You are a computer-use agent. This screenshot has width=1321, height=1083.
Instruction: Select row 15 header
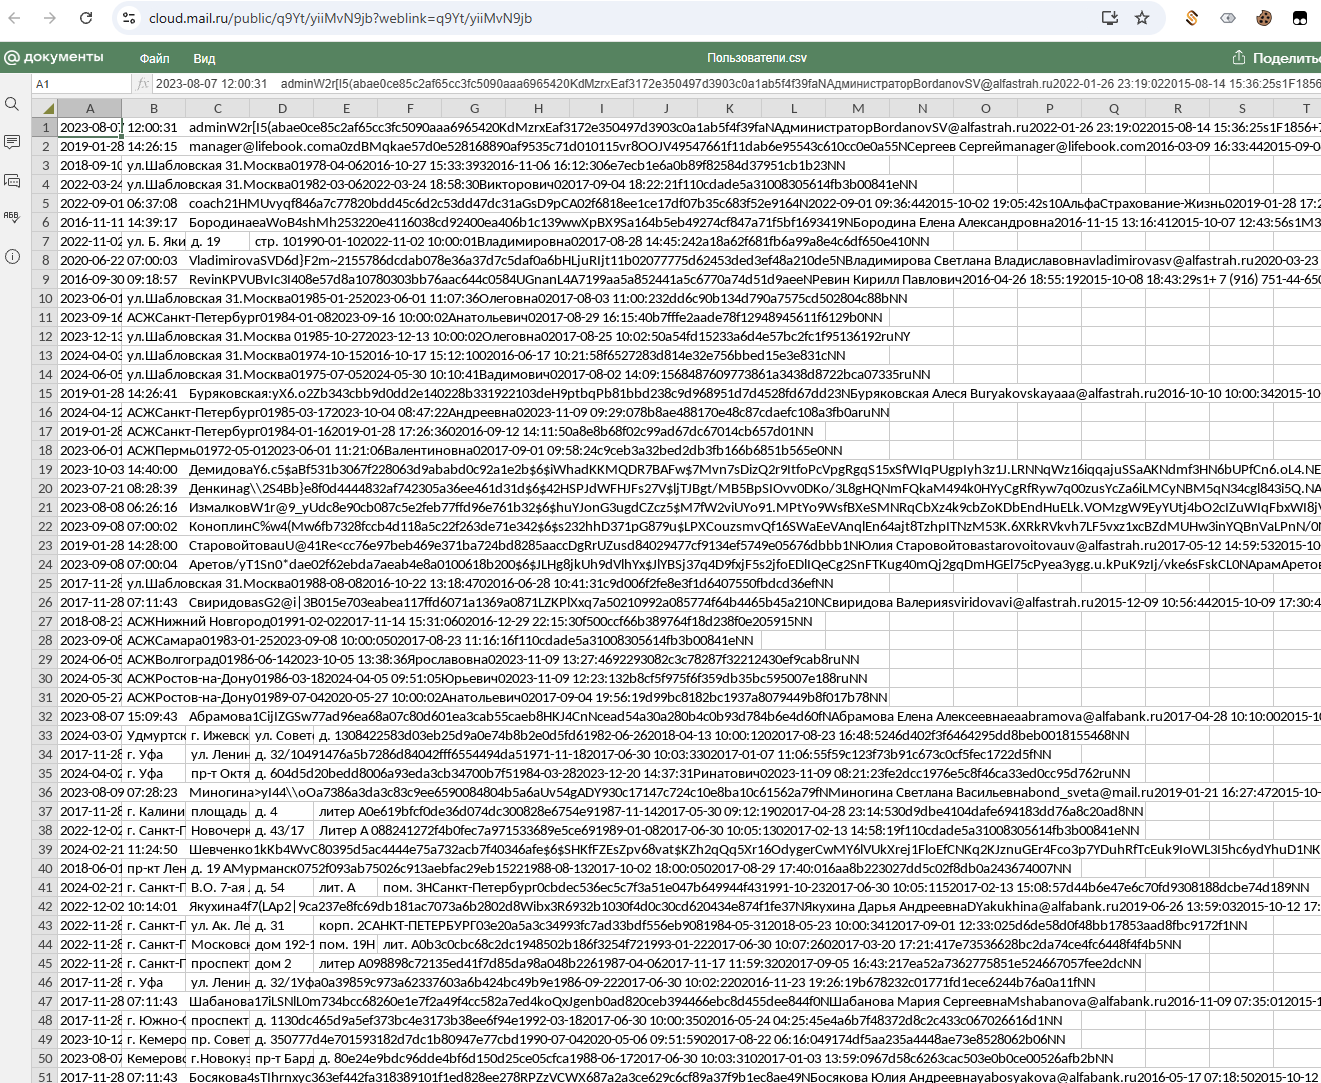pos(44,393)
